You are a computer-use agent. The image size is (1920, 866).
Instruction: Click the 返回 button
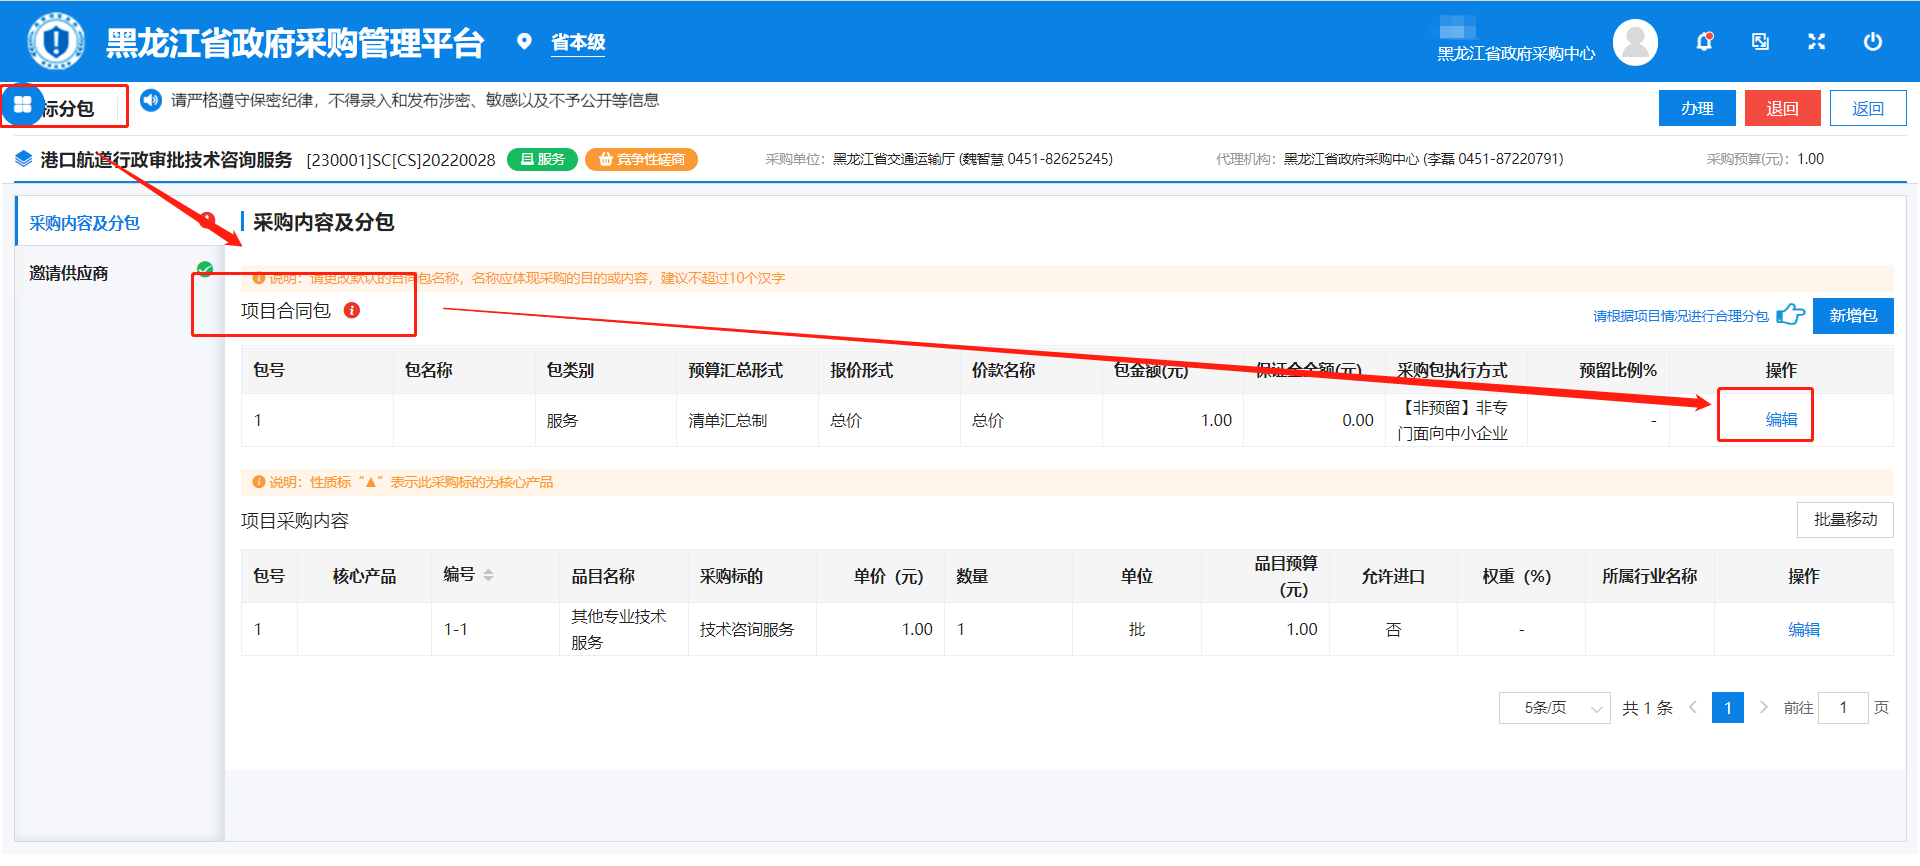1868,108
